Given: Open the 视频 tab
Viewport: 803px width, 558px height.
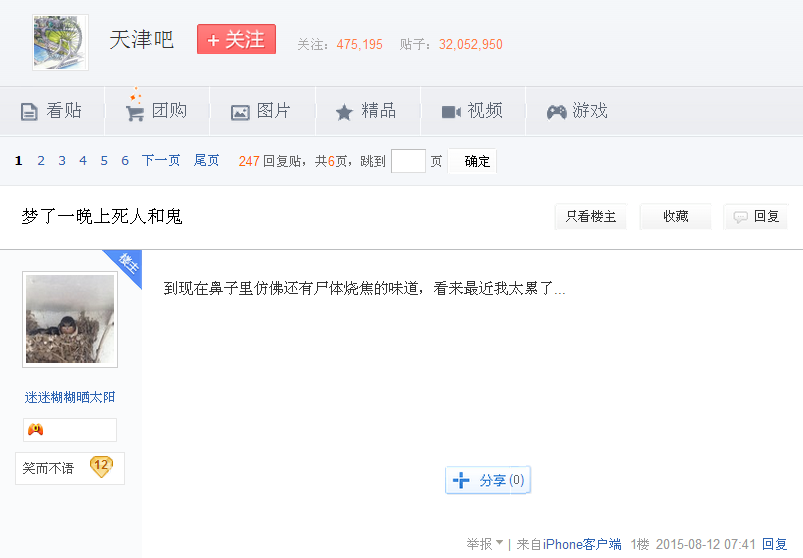Looking at the screenshot, I should pyautogui.click(x=473, y=111).
